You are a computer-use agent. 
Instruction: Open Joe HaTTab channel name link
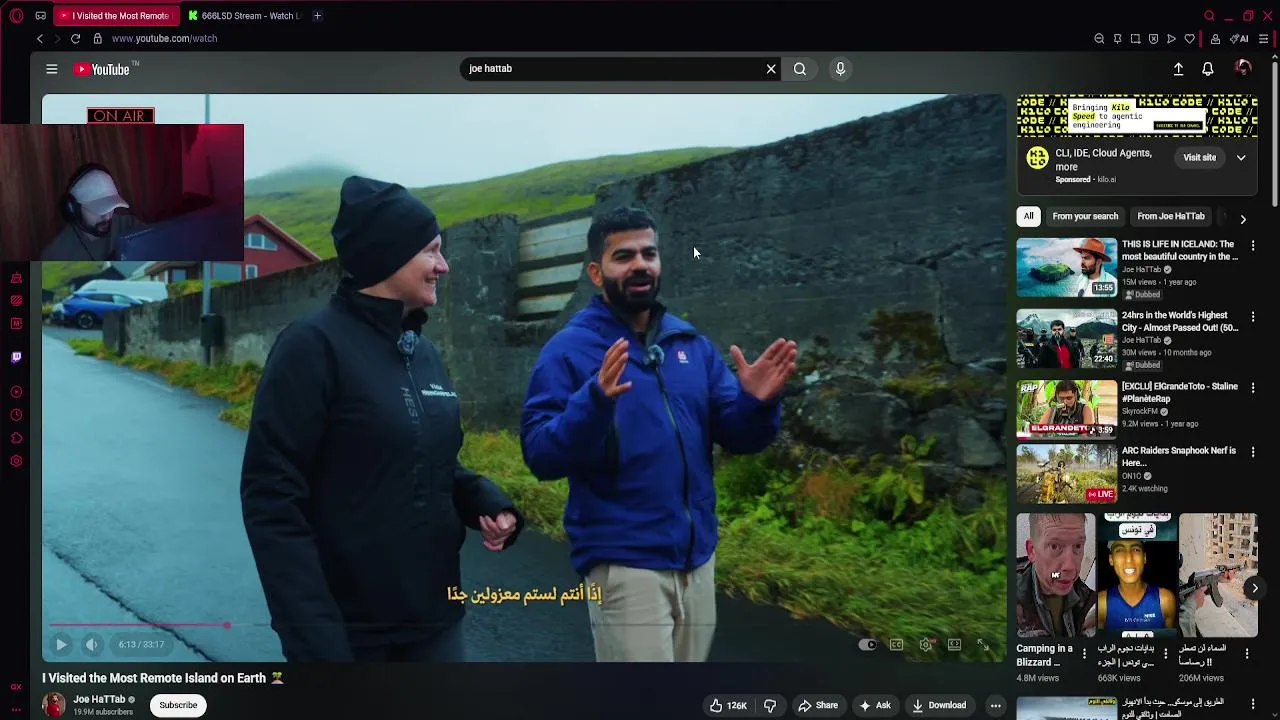click(x=99, y=700)
